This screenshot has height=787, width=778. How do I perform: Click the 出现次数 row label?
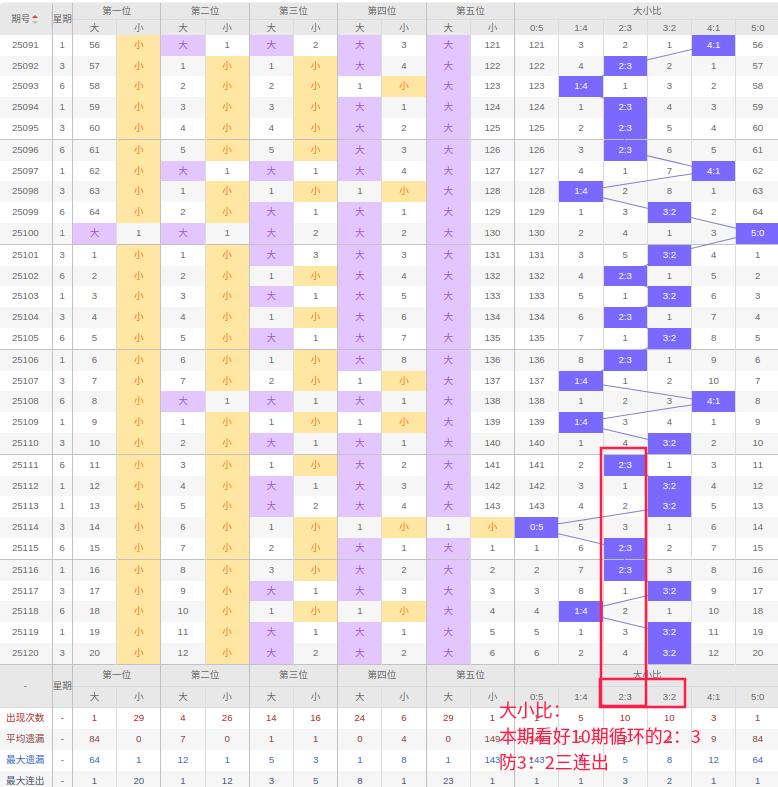(x=25, y=718)
